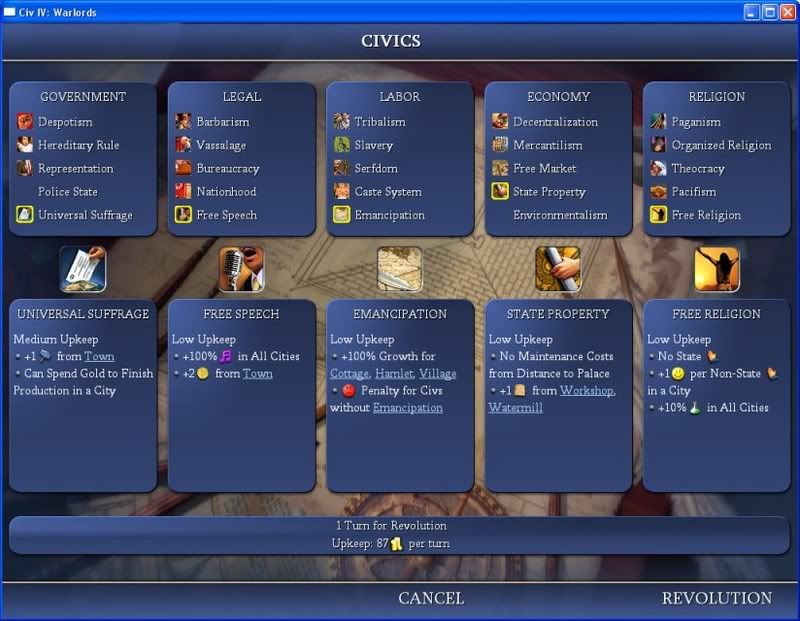Open the Cottage link in Emancipation panel

pyautogui.click(x=349, y=374)
